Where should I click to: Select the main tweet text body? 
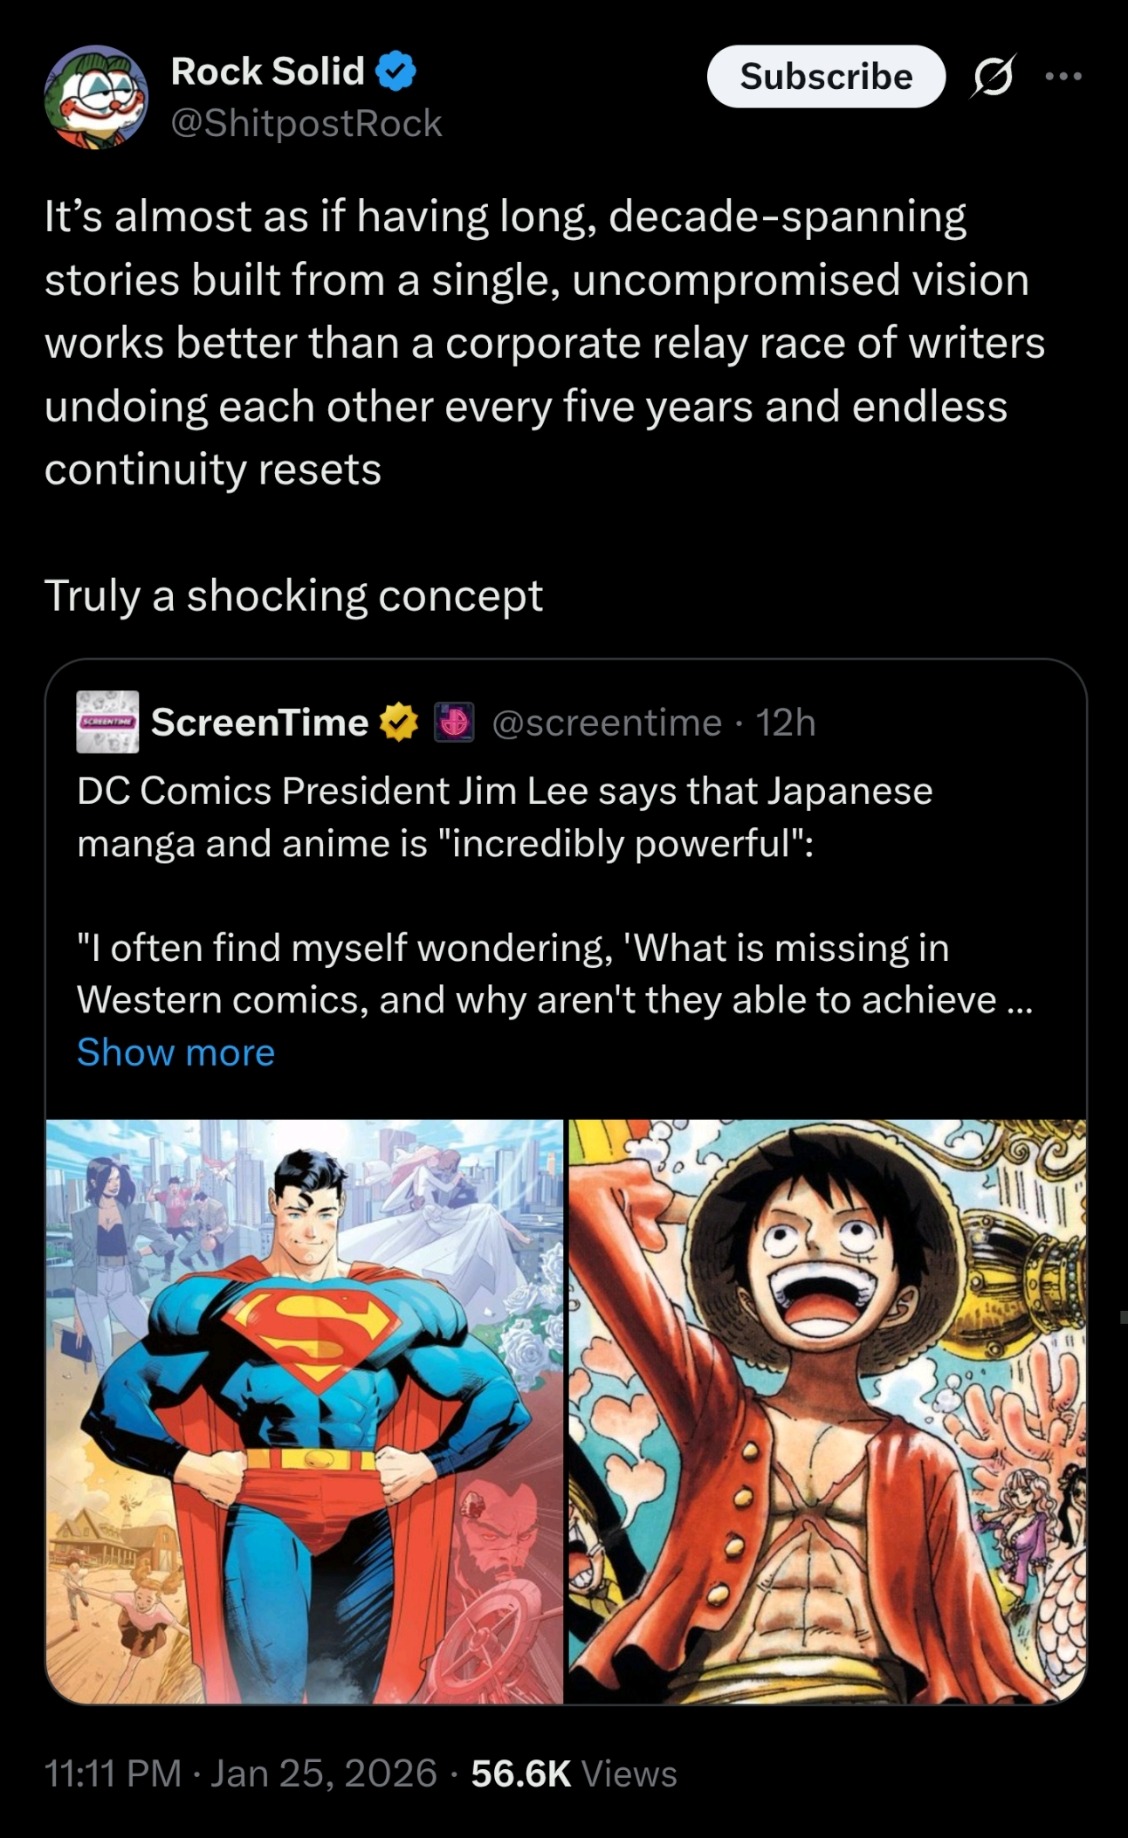(x=545, y=405)
